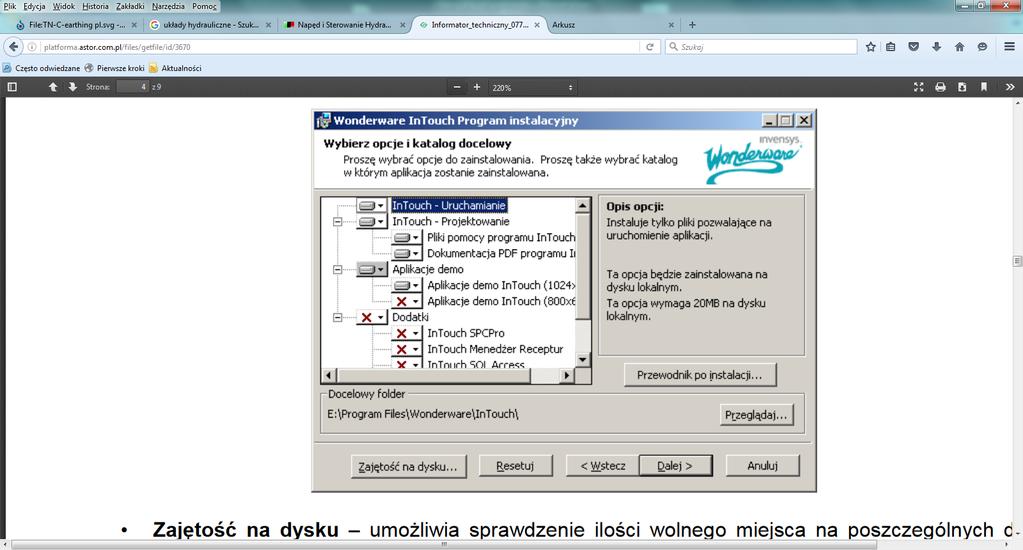Go to next PDF page arrow
Screen dimensions: 1023x550
72,87
